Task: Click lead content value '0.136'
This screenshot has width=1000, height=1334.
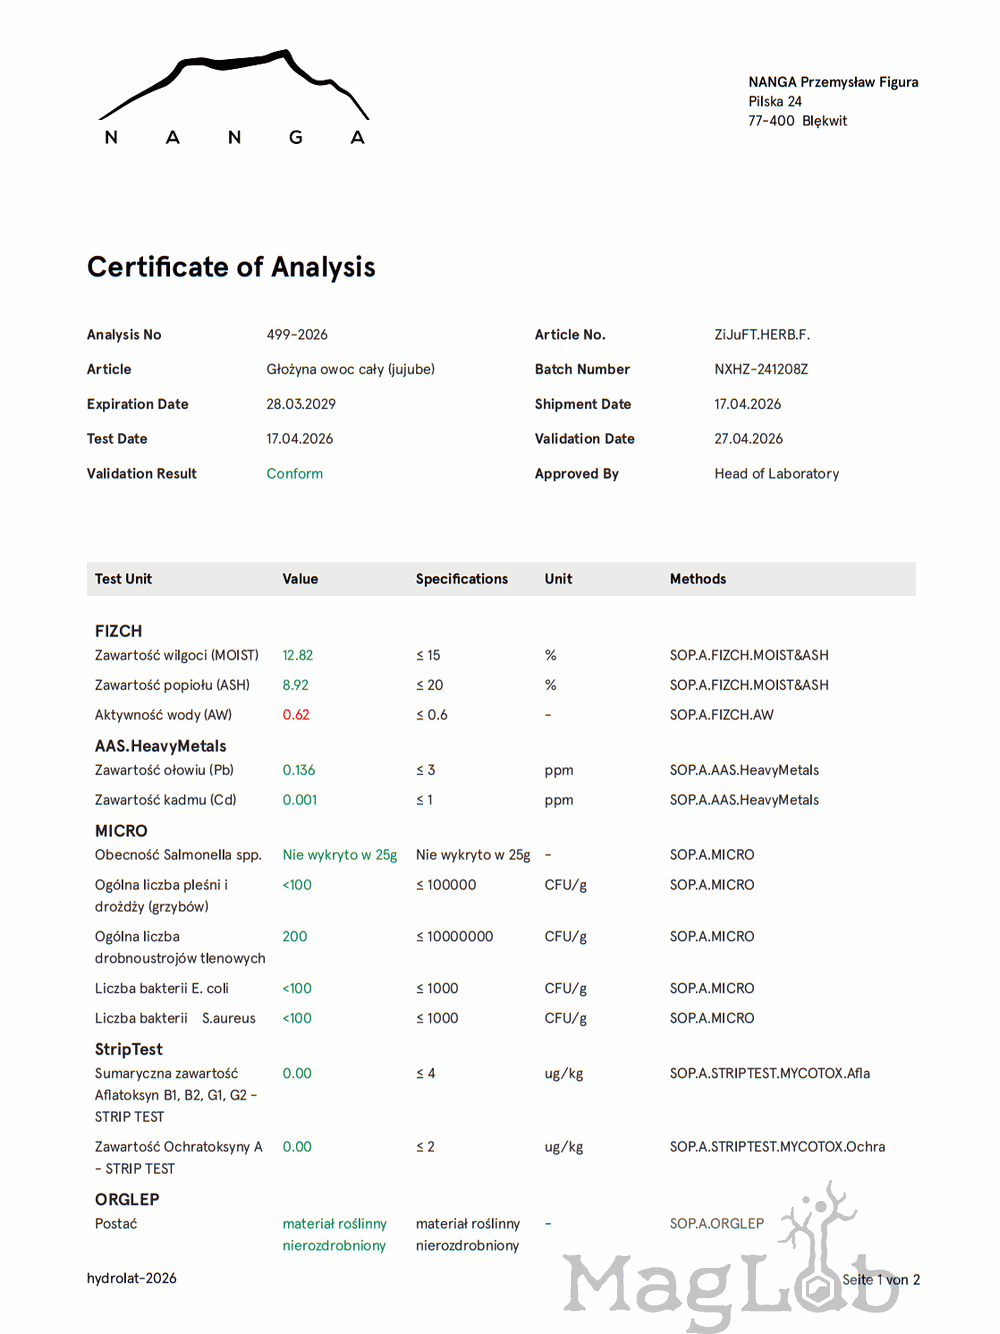Action: click(x=298, y=770)
